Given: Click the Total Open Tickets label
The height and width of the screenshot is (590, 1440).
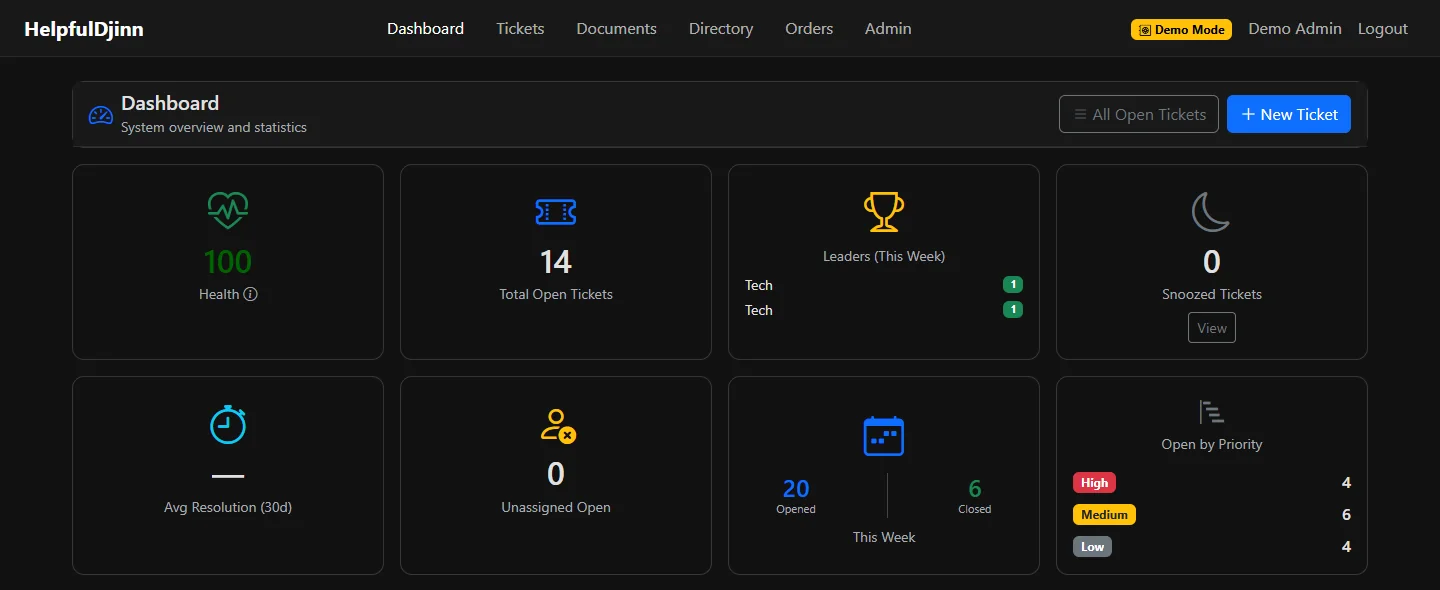Looking at the screenshot, I should coord(556,294).
